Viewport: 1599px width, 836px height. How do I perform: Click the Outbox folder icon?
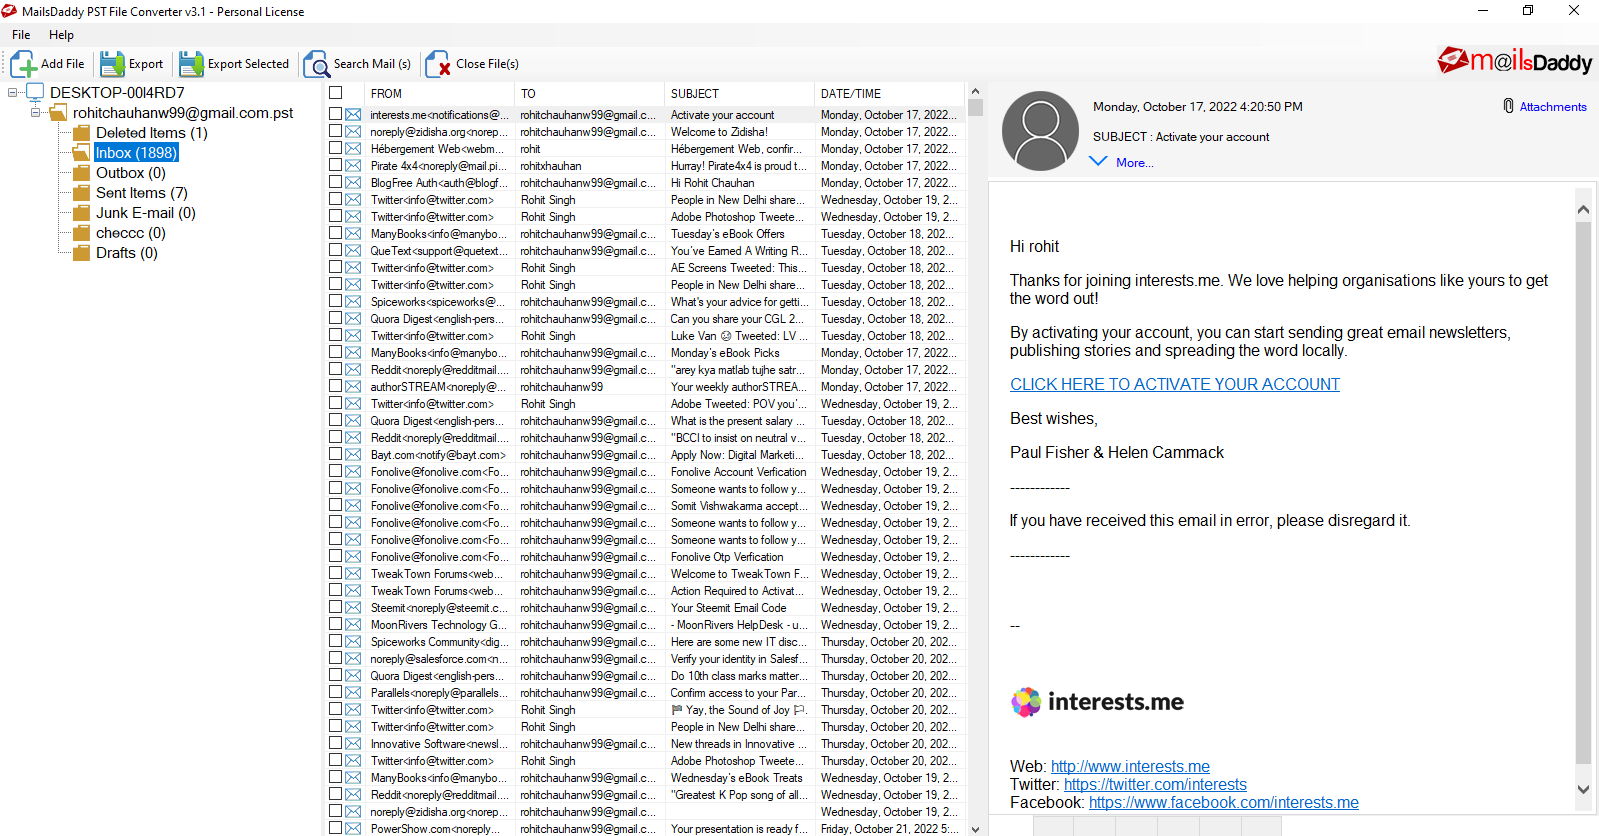pyautogui.click(x=82, y=173)
